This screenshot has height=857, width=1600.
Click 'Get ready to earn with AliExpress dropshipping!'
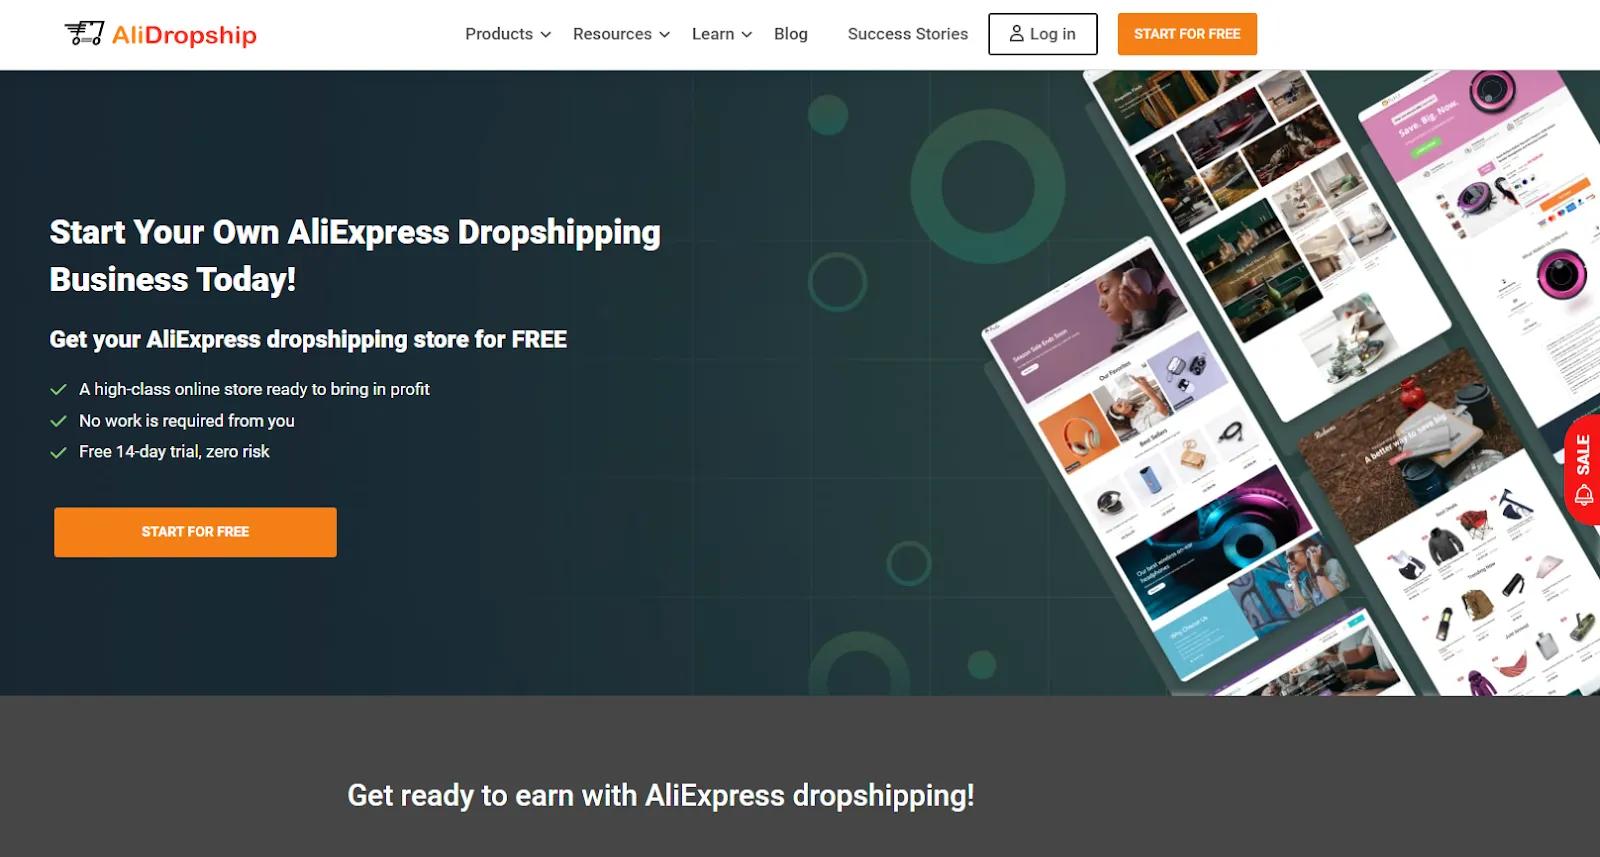pyautogui.click(x=661, y=795)
